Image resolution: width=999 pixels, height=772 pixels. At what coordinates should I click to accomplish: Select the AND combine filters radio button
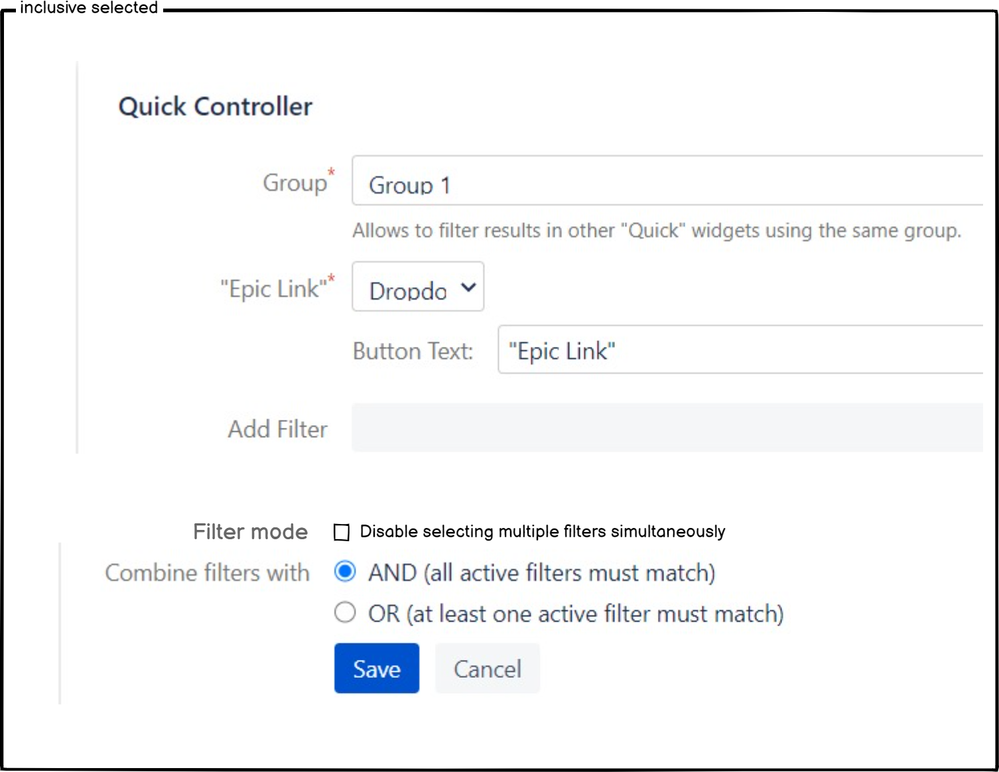coord(345,572)
